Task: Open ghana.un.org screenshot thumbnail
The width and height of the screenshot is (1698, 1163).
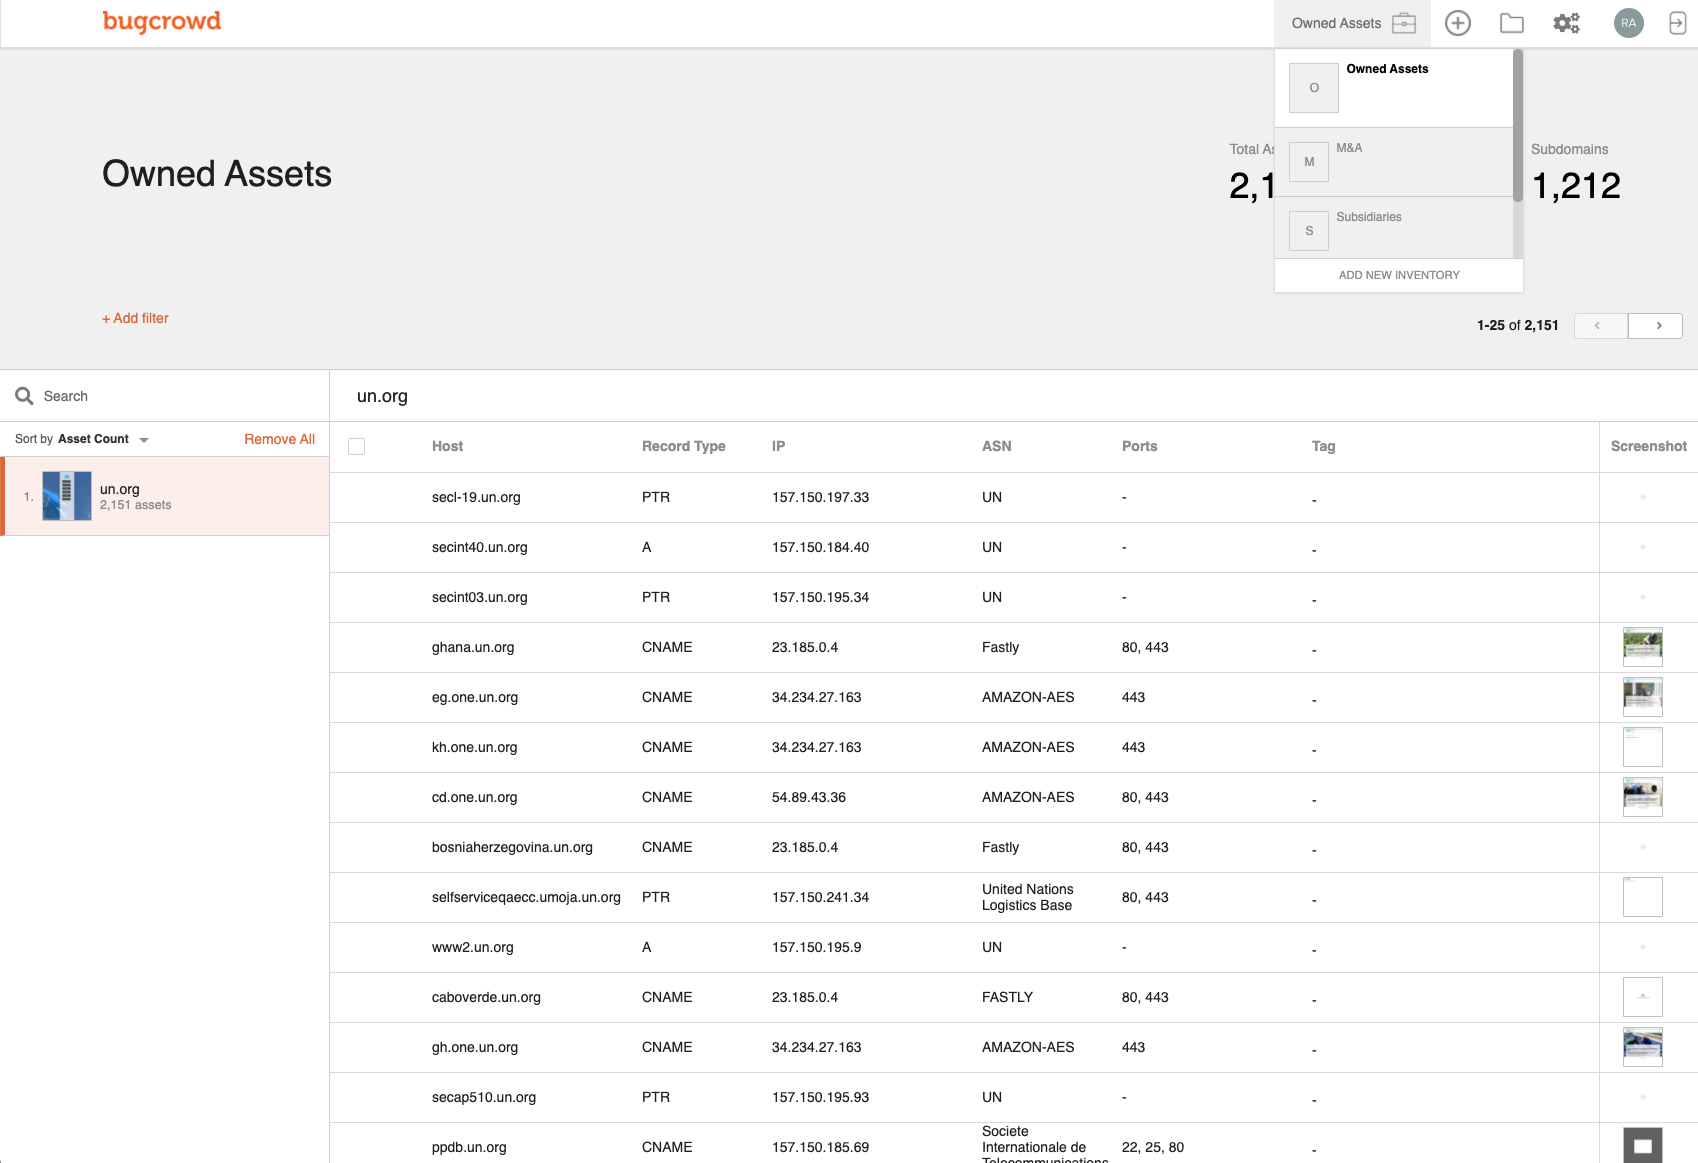Action: 1642,647
